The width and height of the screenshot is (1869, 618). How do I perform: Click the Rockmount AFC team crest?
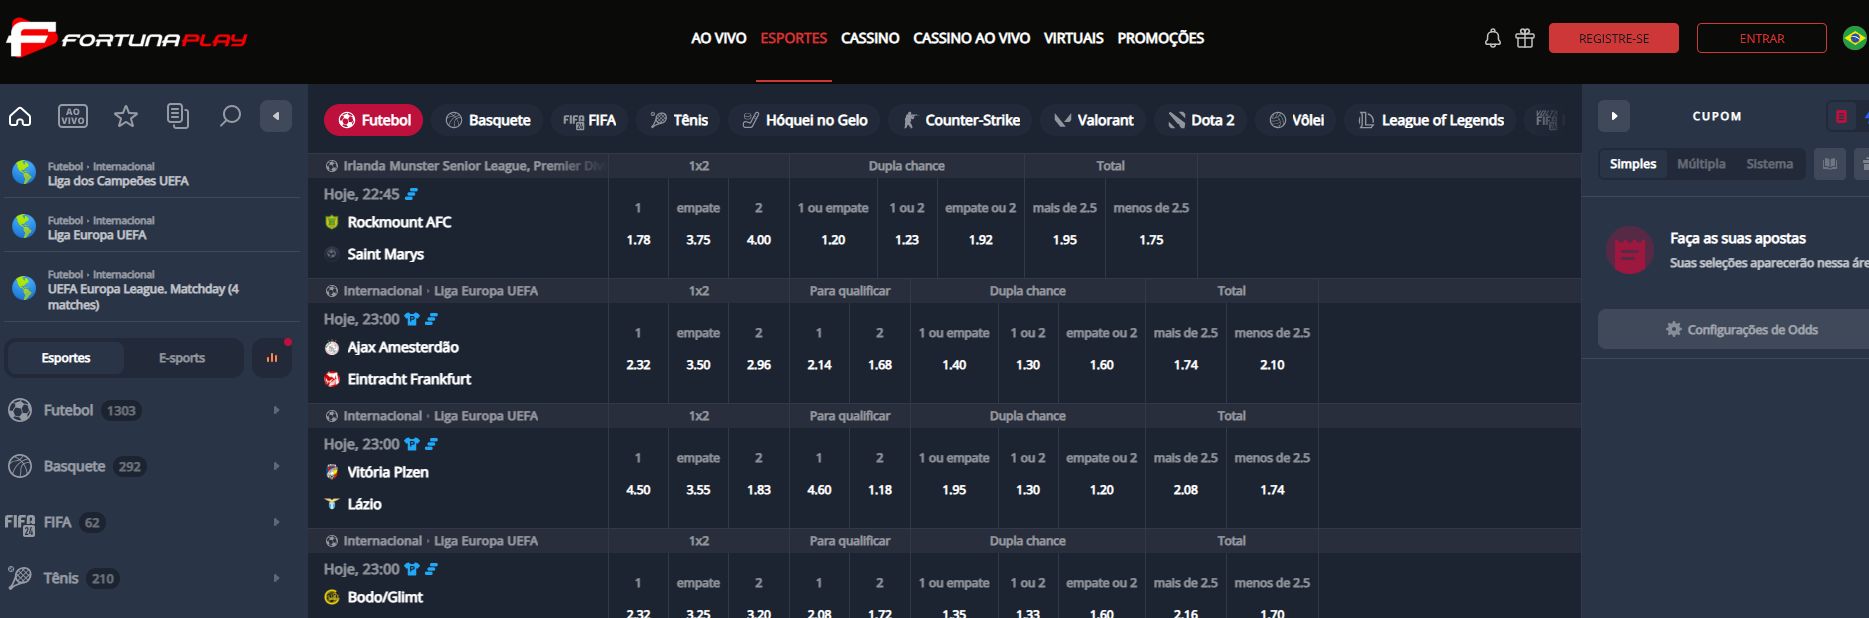tap(332, 222)
